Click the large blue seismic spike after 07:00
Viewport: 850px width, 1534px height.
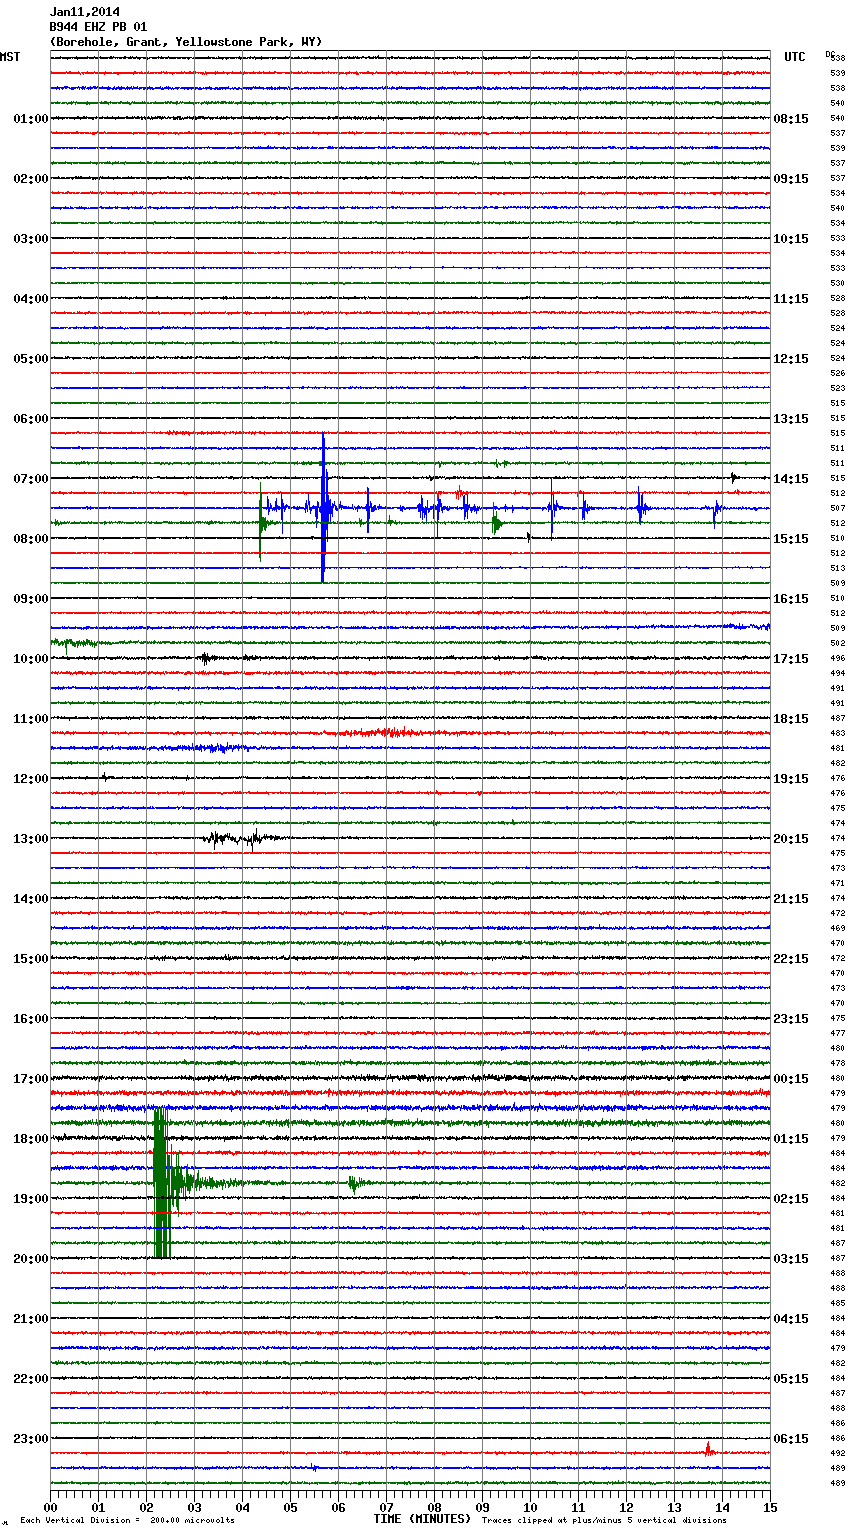coord(323,508)
